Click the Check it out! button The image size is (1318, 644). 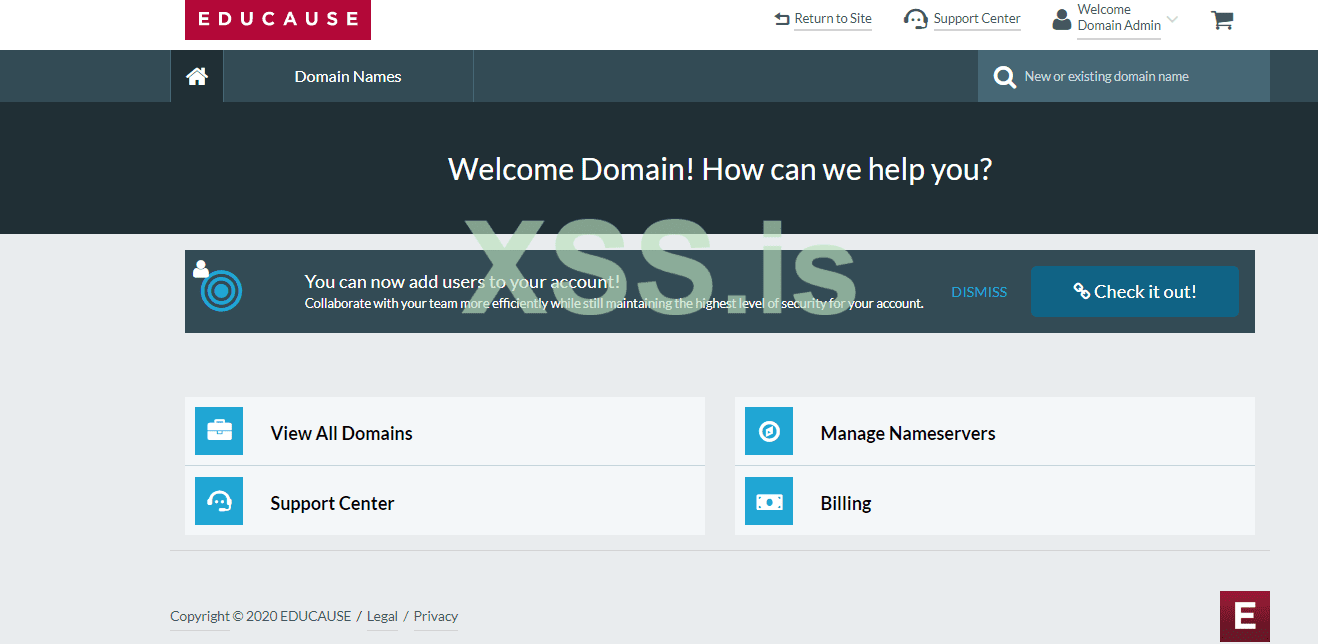pyautogui.click(x=1135, y=291)
